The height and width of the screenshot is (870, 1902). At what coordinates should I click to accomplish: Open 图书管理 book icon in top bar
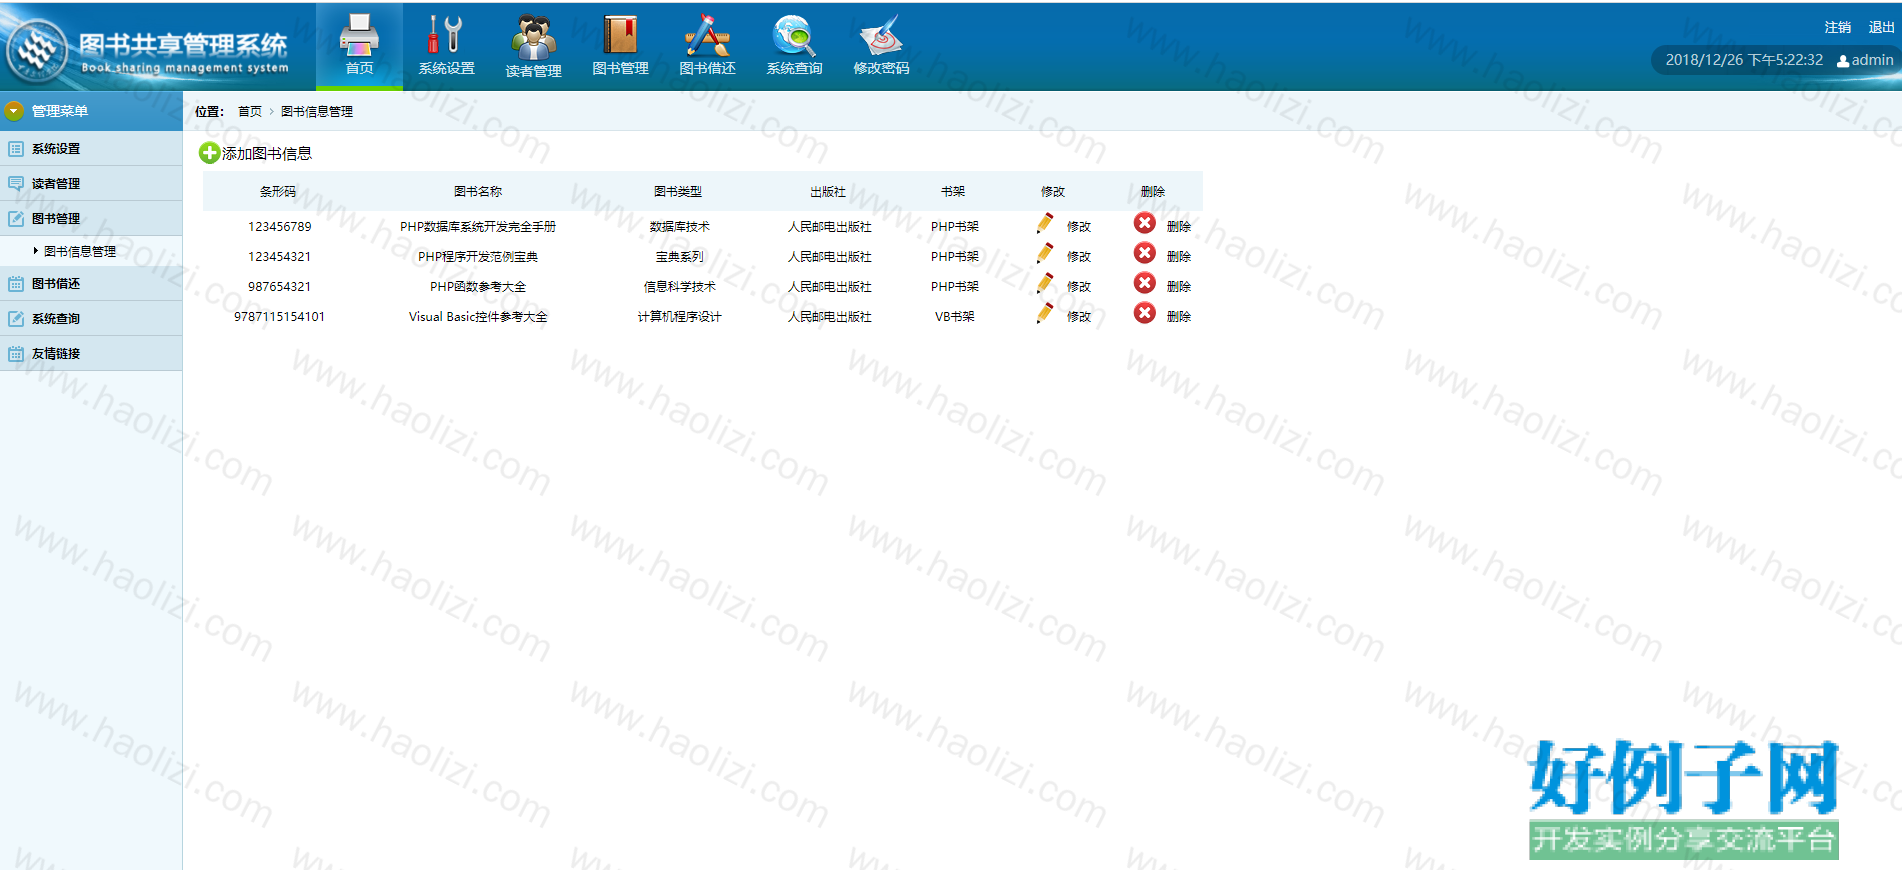point(620,35)
